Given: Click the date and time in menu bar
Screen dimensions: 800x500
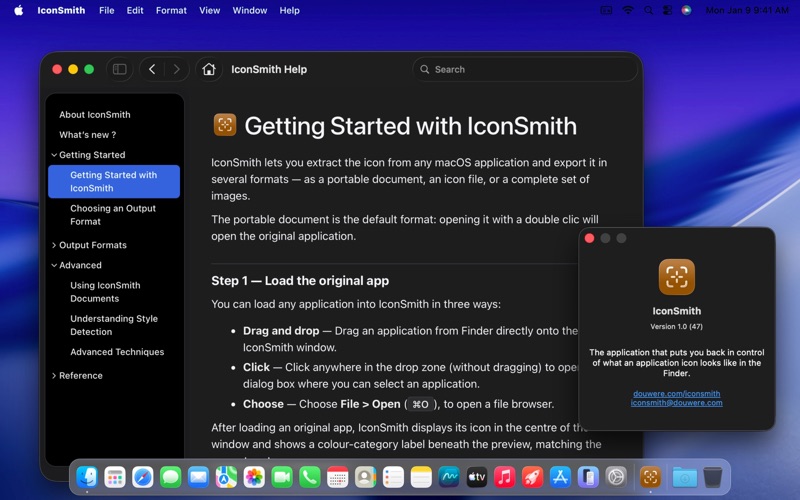Looking at the screenshot, I should click(x=747, y=10).
